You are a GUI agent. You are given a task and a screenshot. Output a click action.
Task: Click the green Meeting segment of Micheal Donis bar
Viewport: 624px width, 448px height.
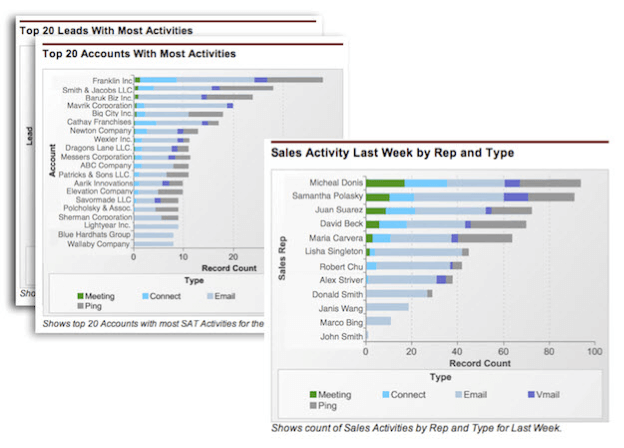(x=385, y=183)
